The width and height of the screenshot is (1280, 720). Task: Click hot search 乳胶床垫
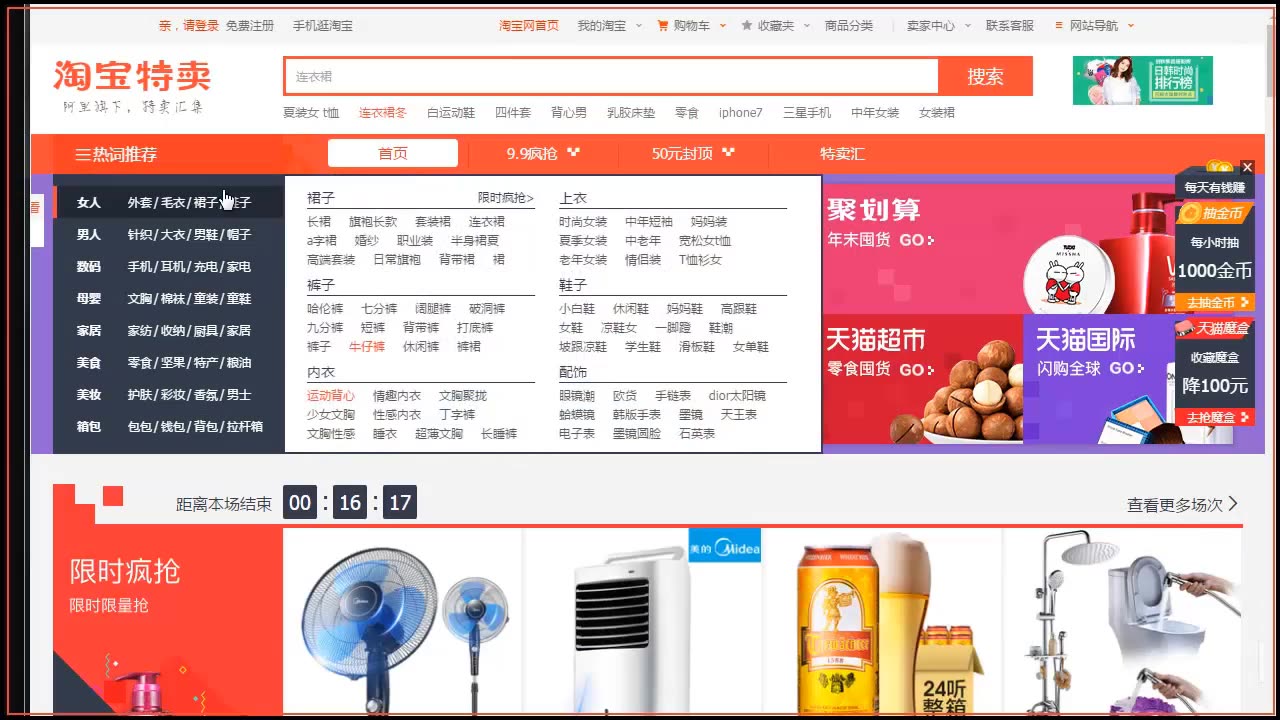click(x=631, y=112)
